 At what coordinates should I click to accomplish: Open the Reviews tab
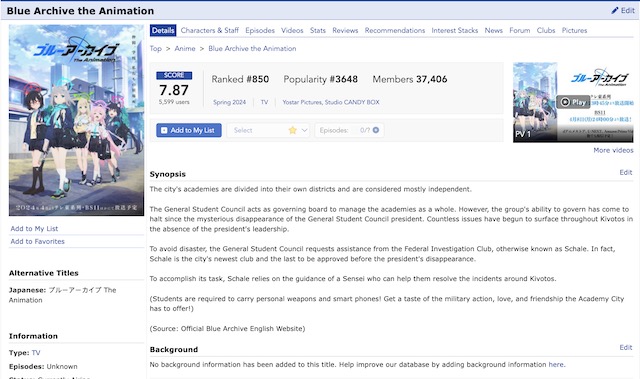tap(345, 30)
